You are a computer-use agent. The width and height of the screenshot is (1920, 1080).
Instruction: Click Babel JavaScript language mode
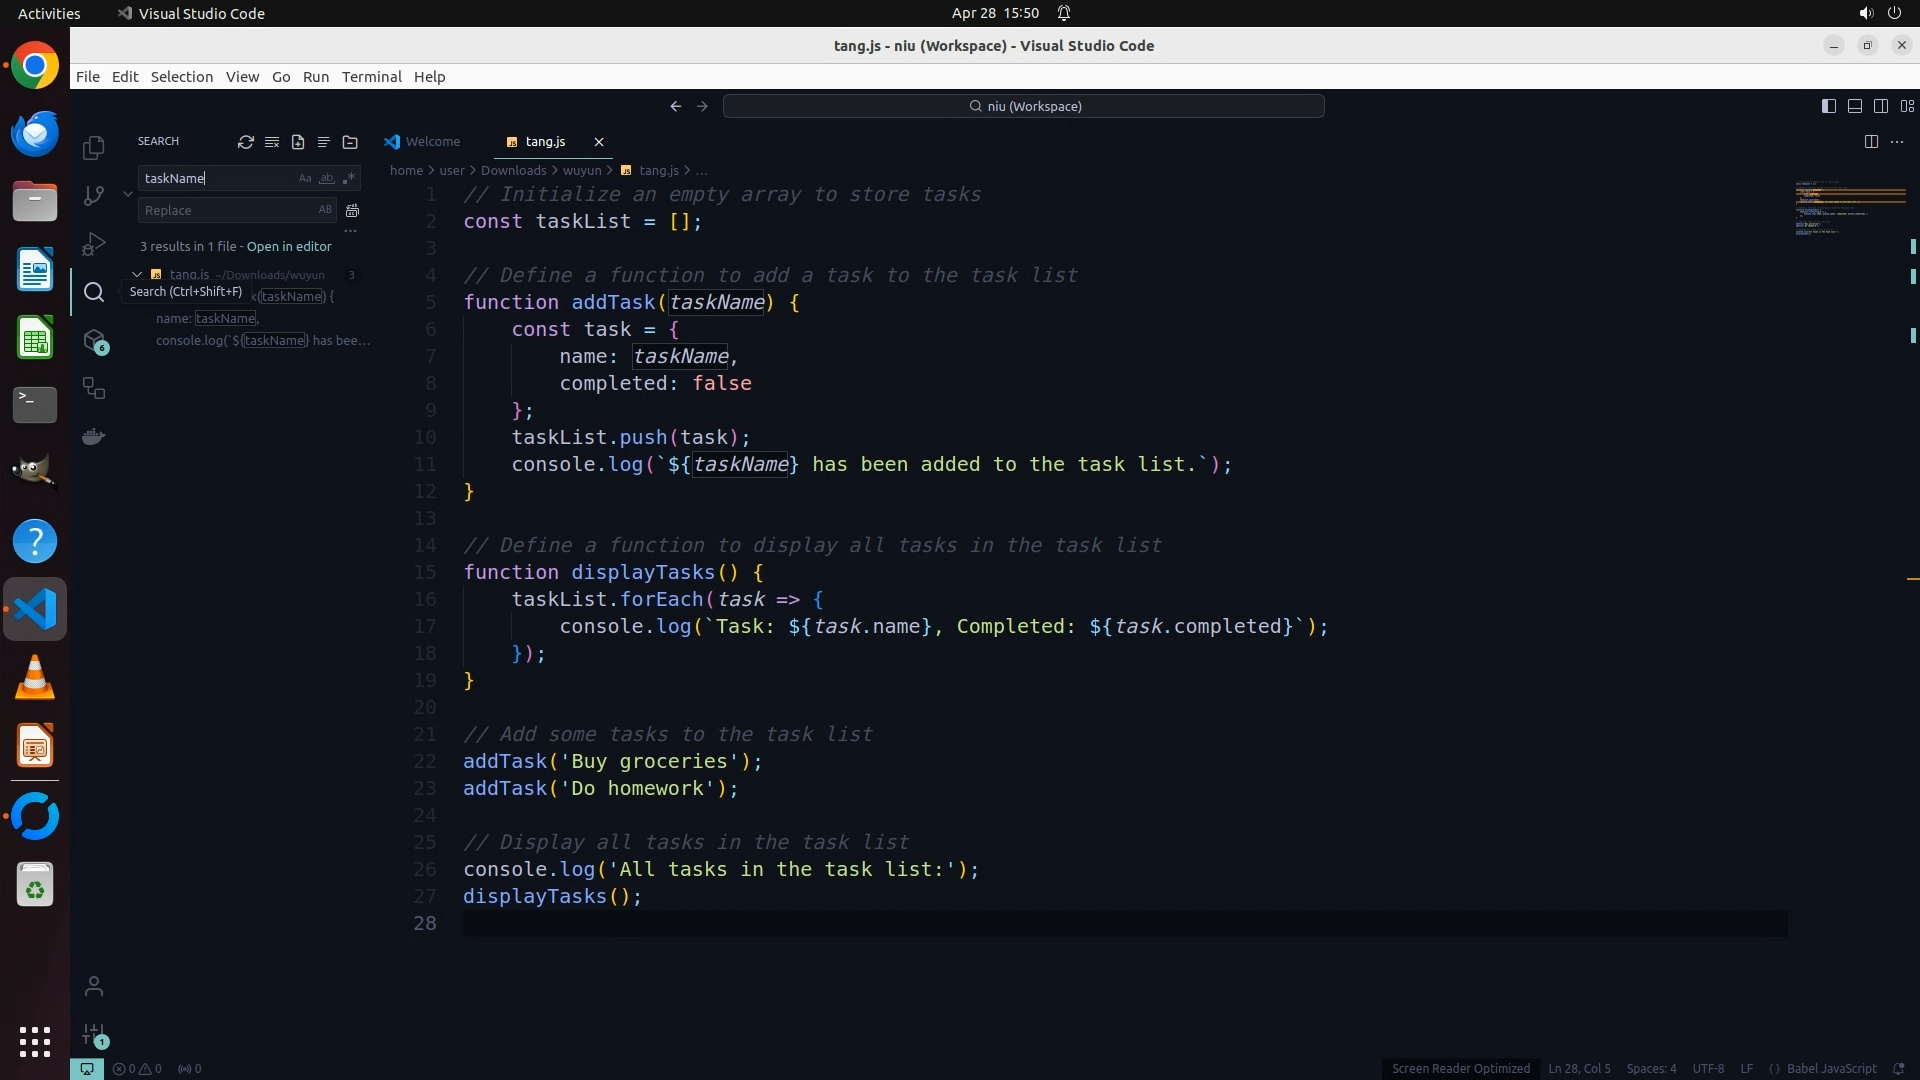[x=1831, y=1068]
